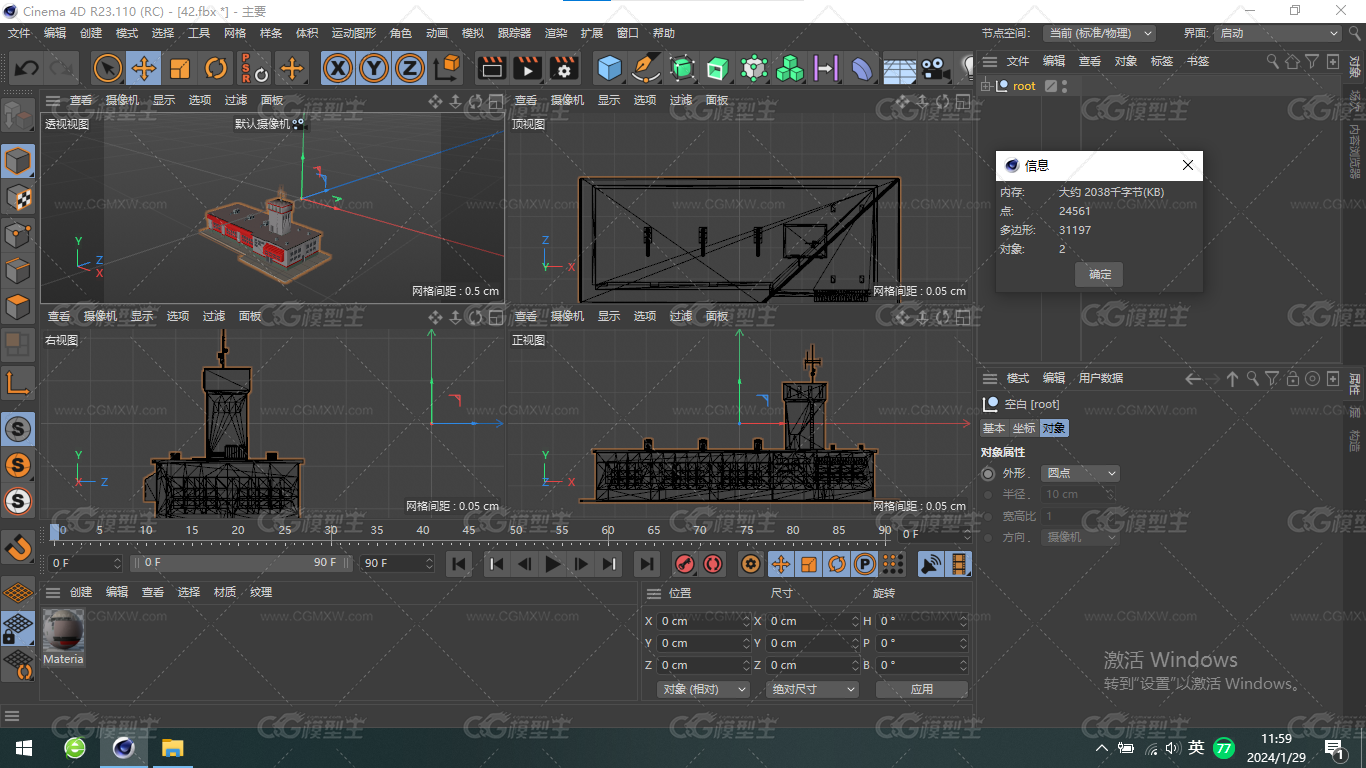Open the Subdivision Surface generators icon

pyautogui.click(x=682, y=68)
